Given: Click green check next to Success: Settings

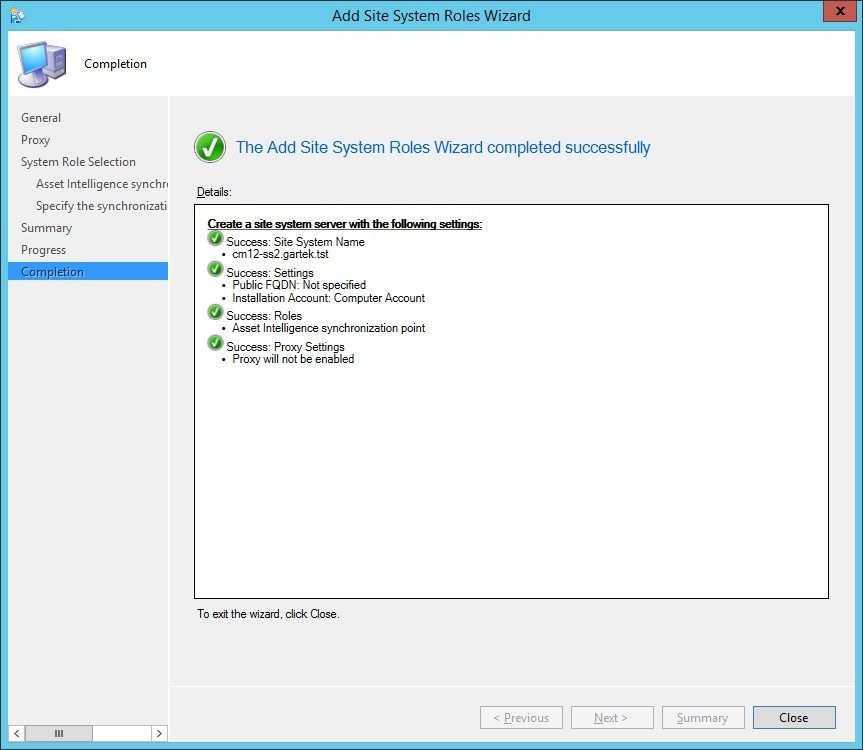Looking at the screenshot, I should click(215, 269).
